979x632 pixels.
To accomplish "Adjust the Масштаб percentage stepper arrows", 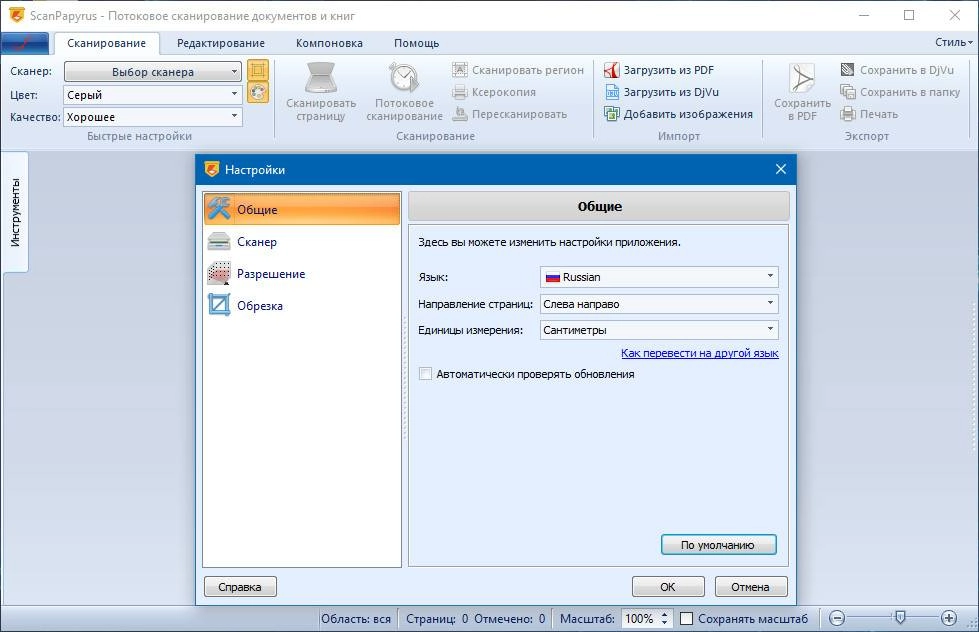I will click(x=664, y=618).
